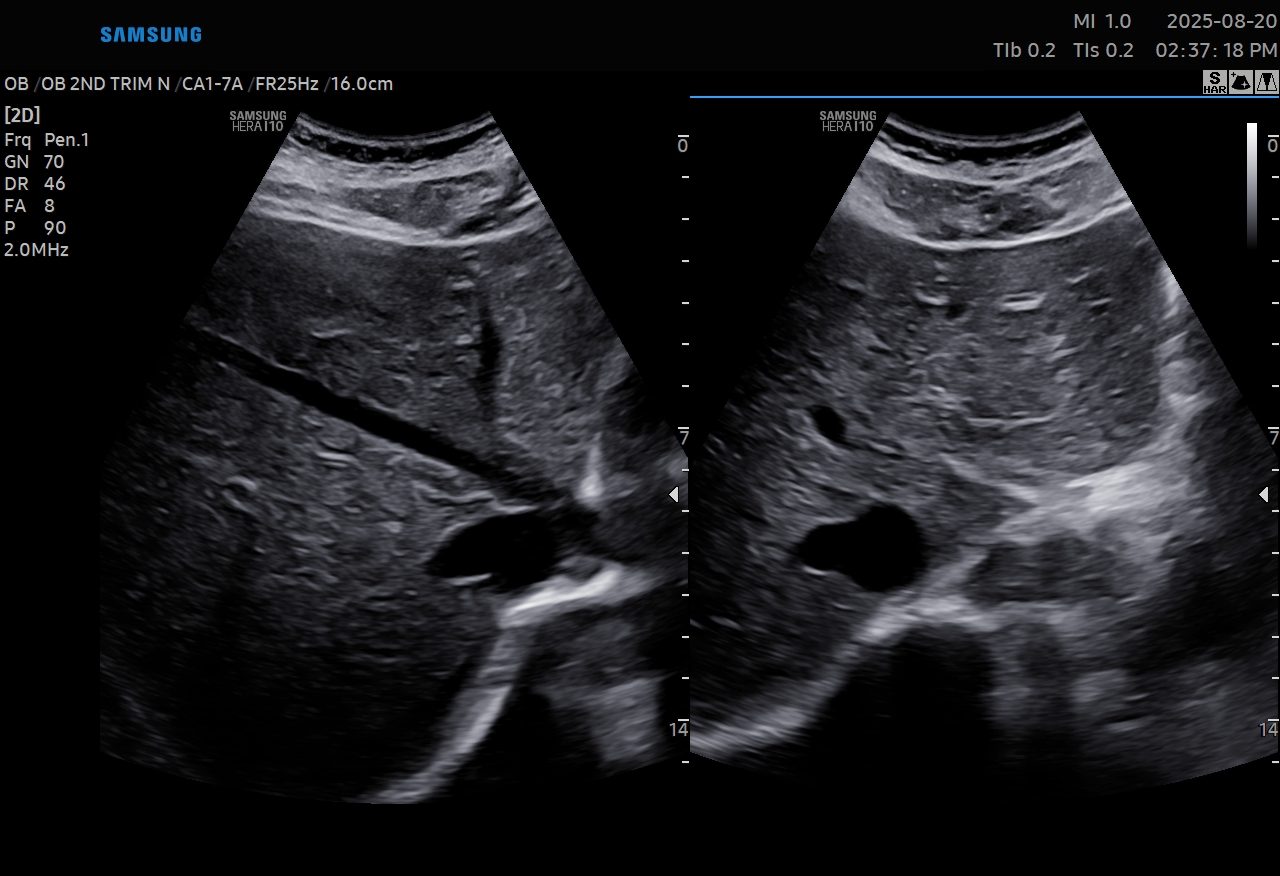
Task: Click the 16.0cm depth value
Action: tap(362, 84)
